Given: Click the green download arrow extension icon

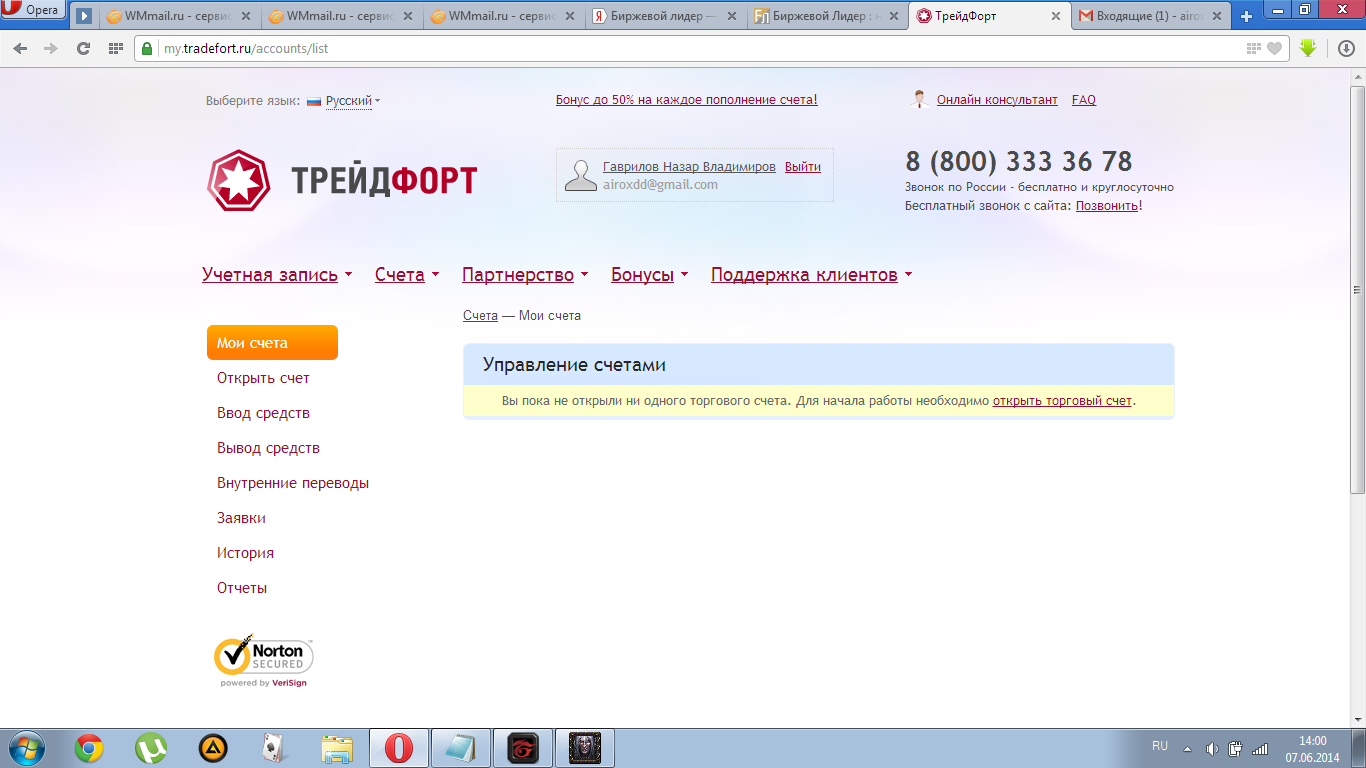Looking at the screenshot, I should (1308, 47).
